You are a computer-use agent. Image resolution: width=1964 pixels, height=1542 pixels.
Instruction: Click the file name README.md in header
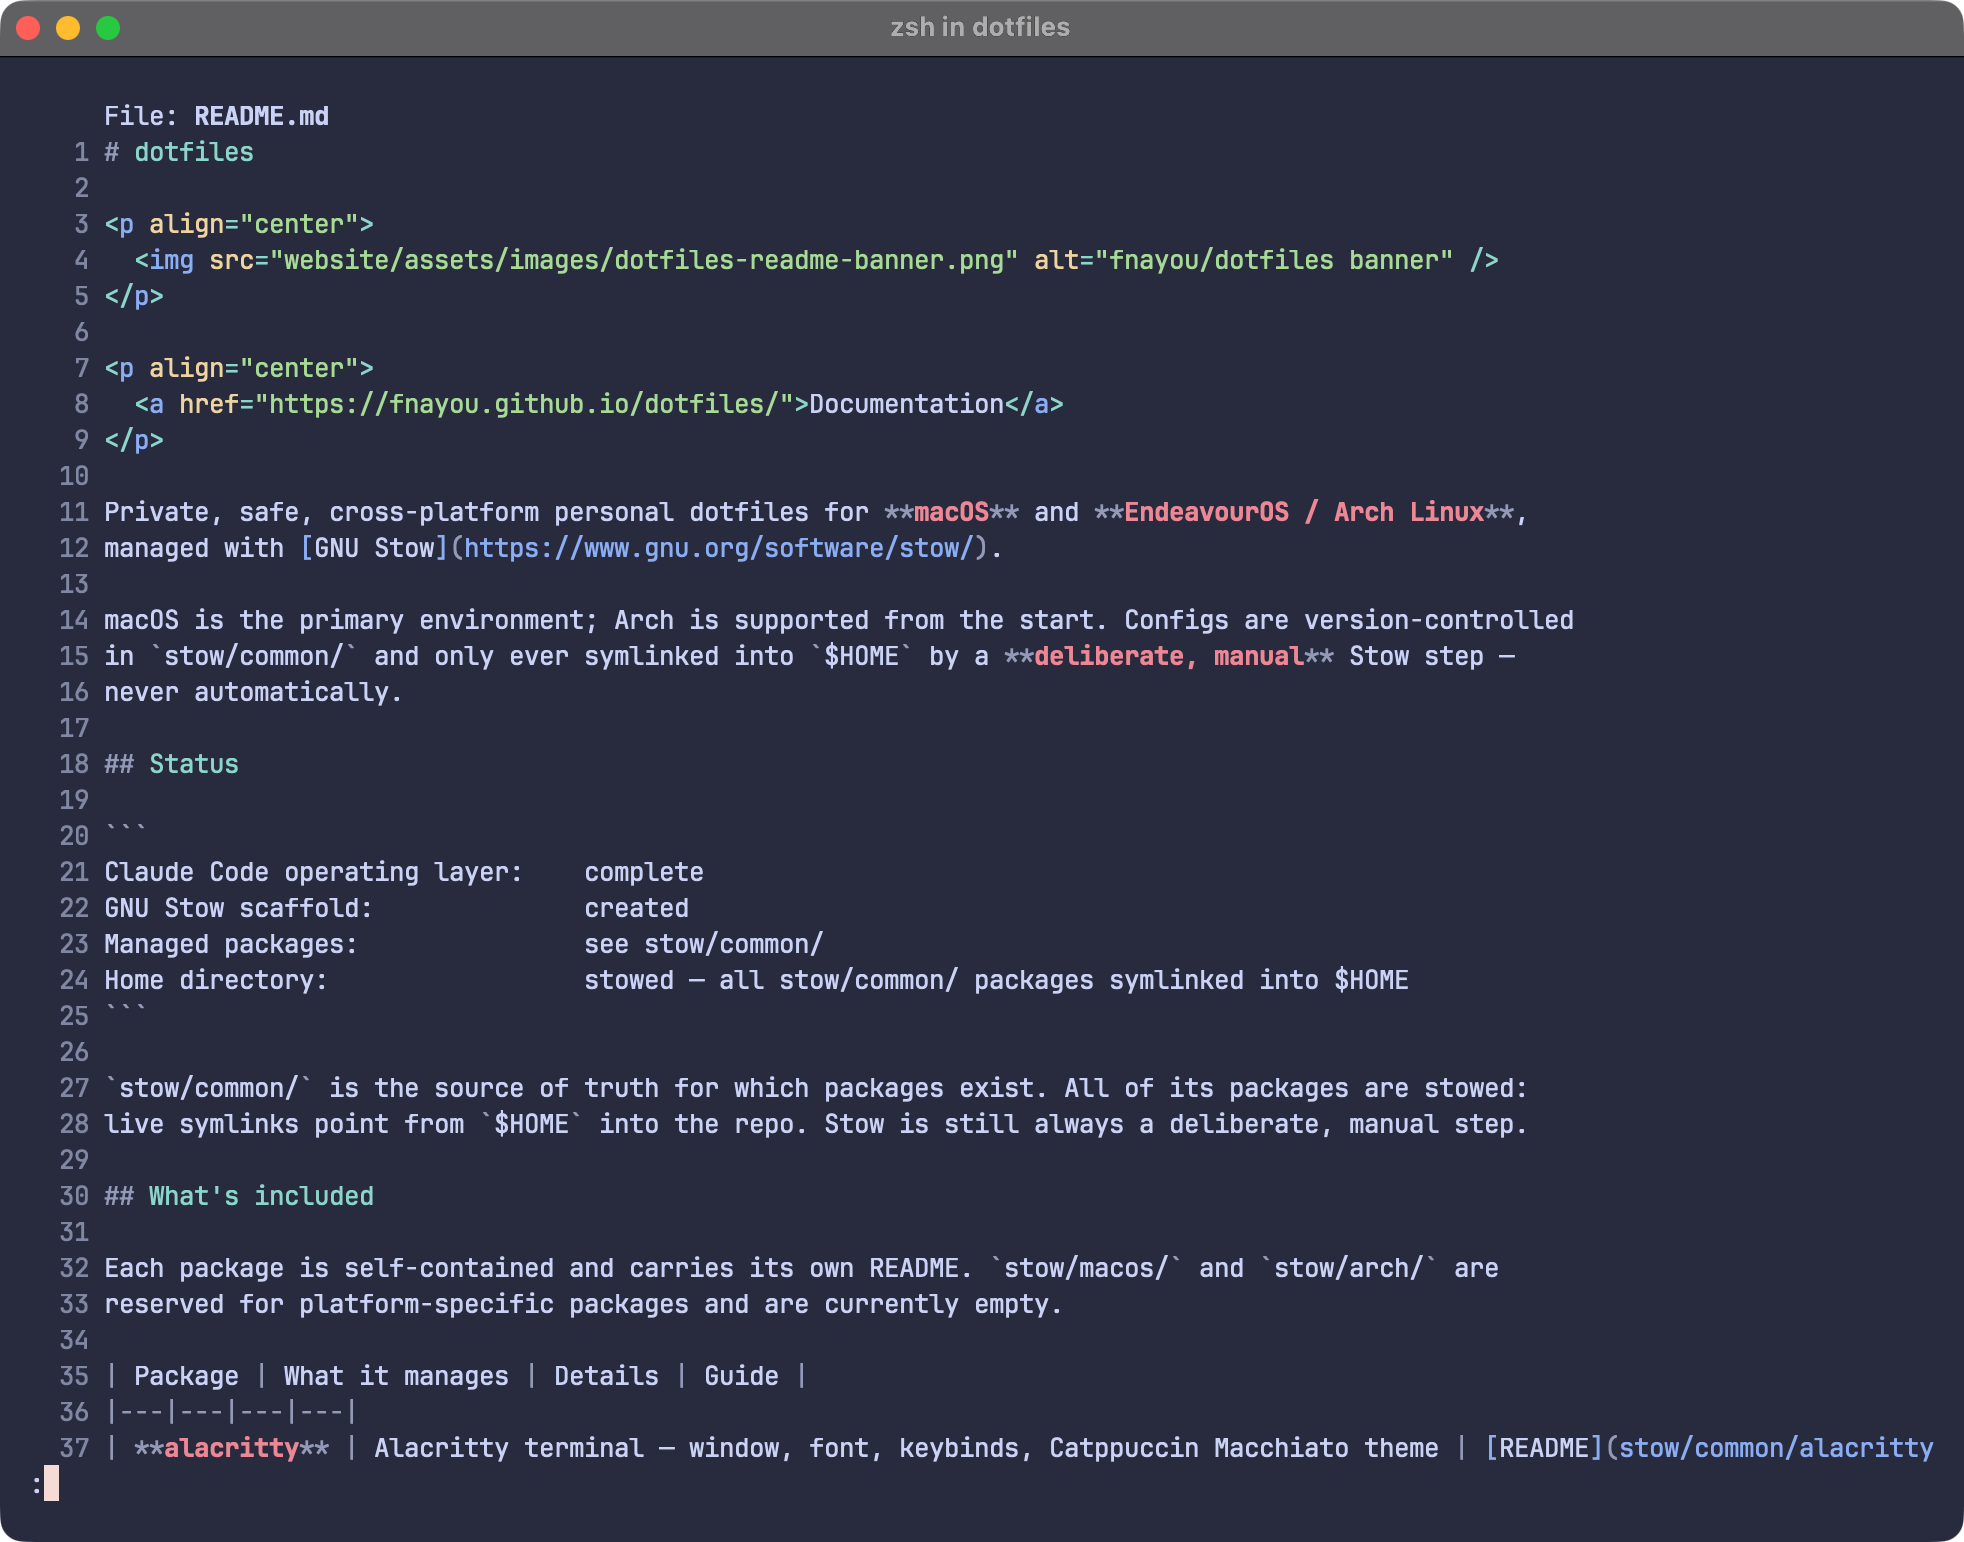(261, 116)
